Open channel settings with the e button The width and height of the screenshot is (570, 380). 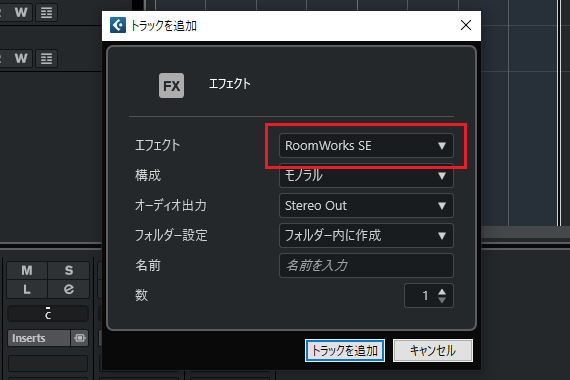click(x=69, y=289)
